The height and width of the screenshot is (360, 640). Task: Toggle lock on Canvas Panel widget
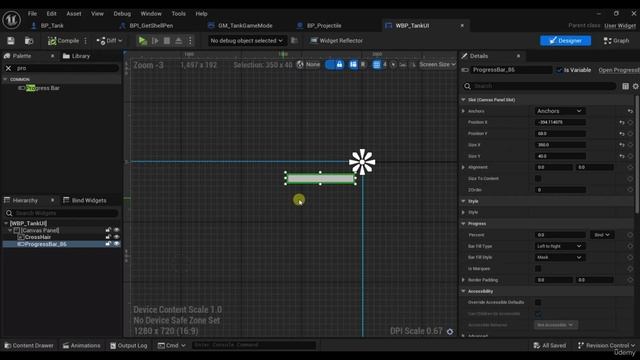click(x=108, y=230)
